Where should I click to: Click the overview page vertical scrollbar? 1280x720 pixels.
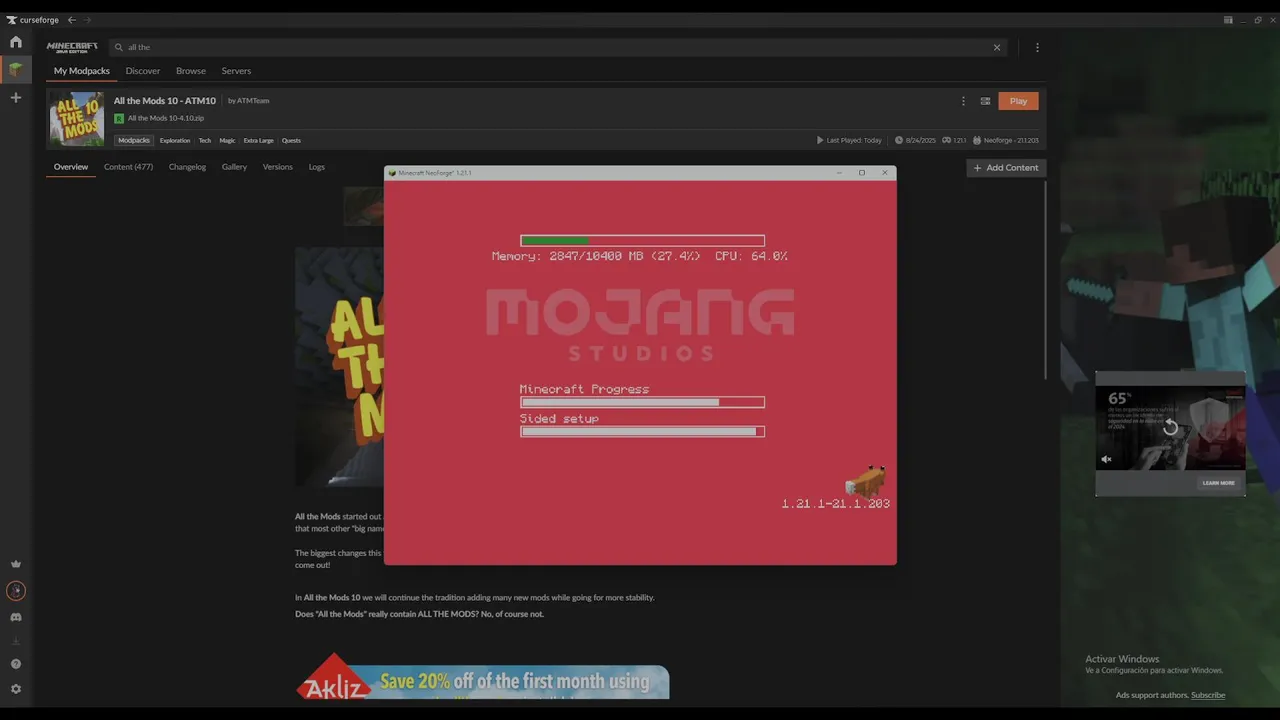[x=1045, y=280]
